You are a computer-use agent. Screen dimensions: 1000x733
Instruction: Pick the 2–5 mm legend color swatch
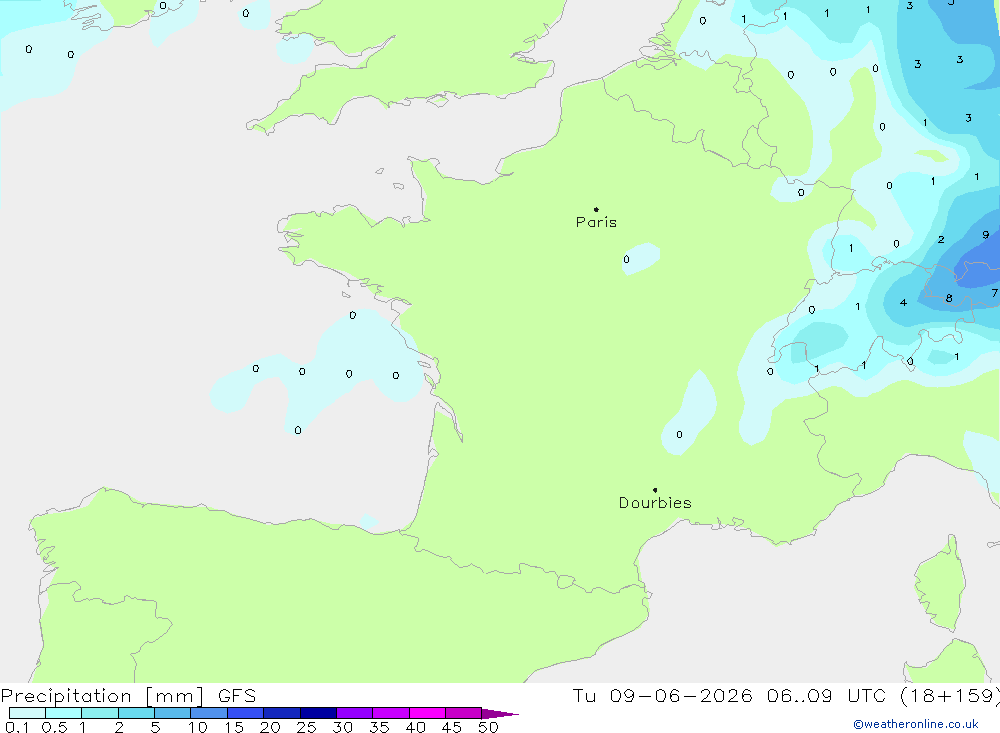[136, 713]
